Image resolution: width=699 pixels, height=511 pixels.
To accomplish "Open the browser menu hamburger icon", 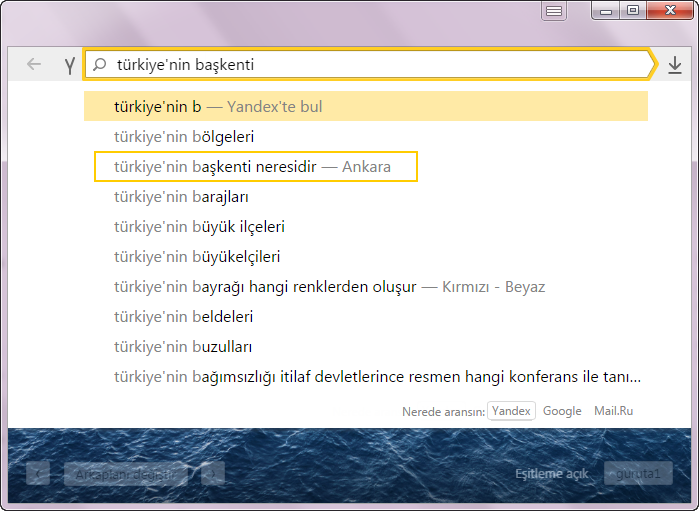I will [554, 11].
